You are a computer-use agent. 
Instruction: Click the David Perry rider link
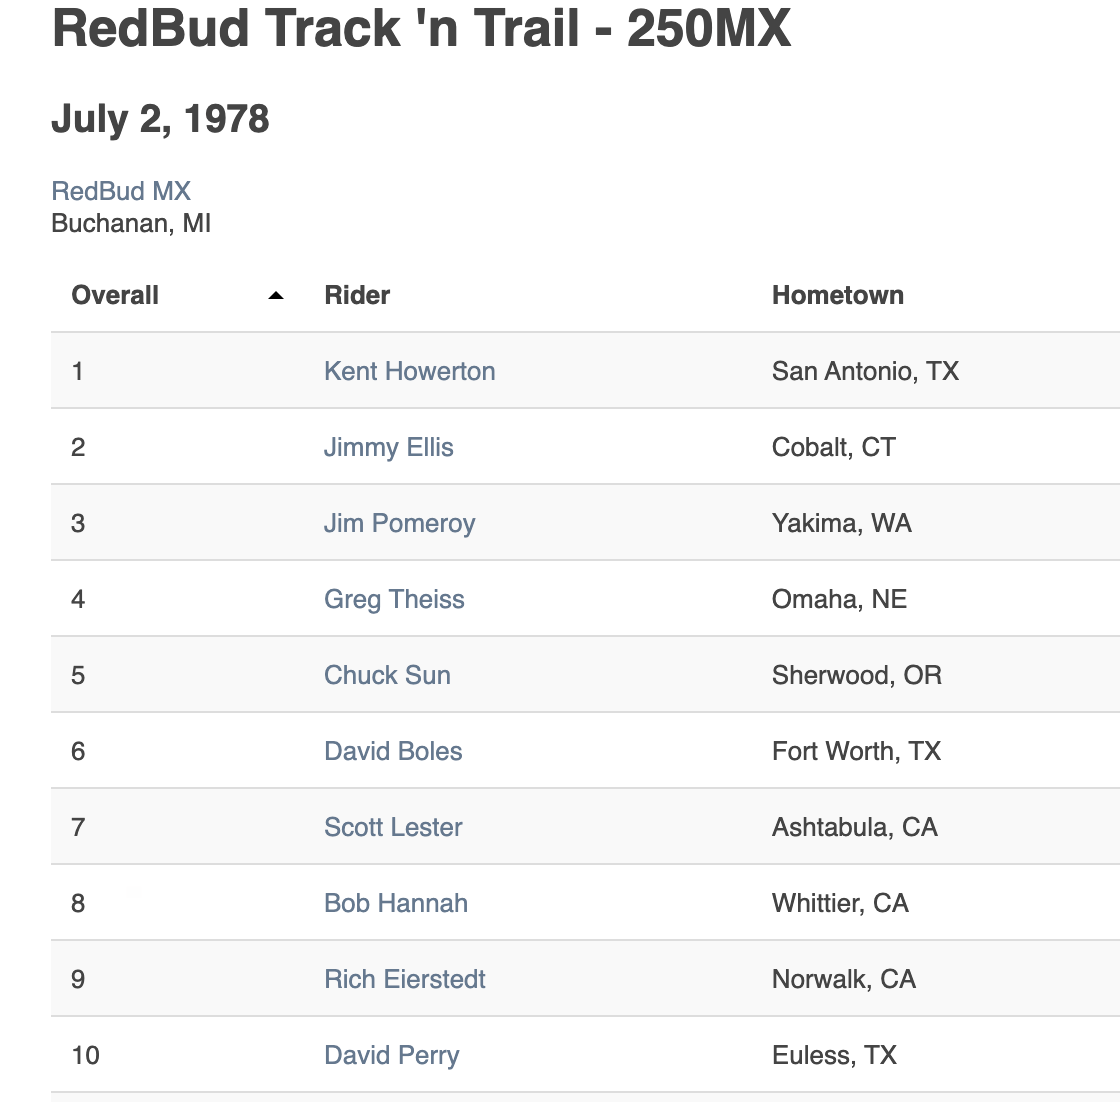391,1056
